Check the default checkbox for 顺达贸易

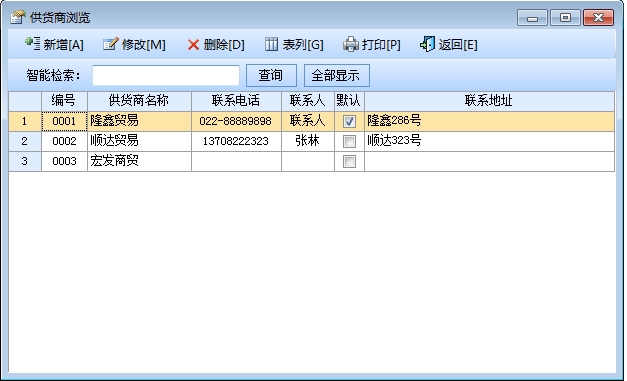(x=349, y=141)
